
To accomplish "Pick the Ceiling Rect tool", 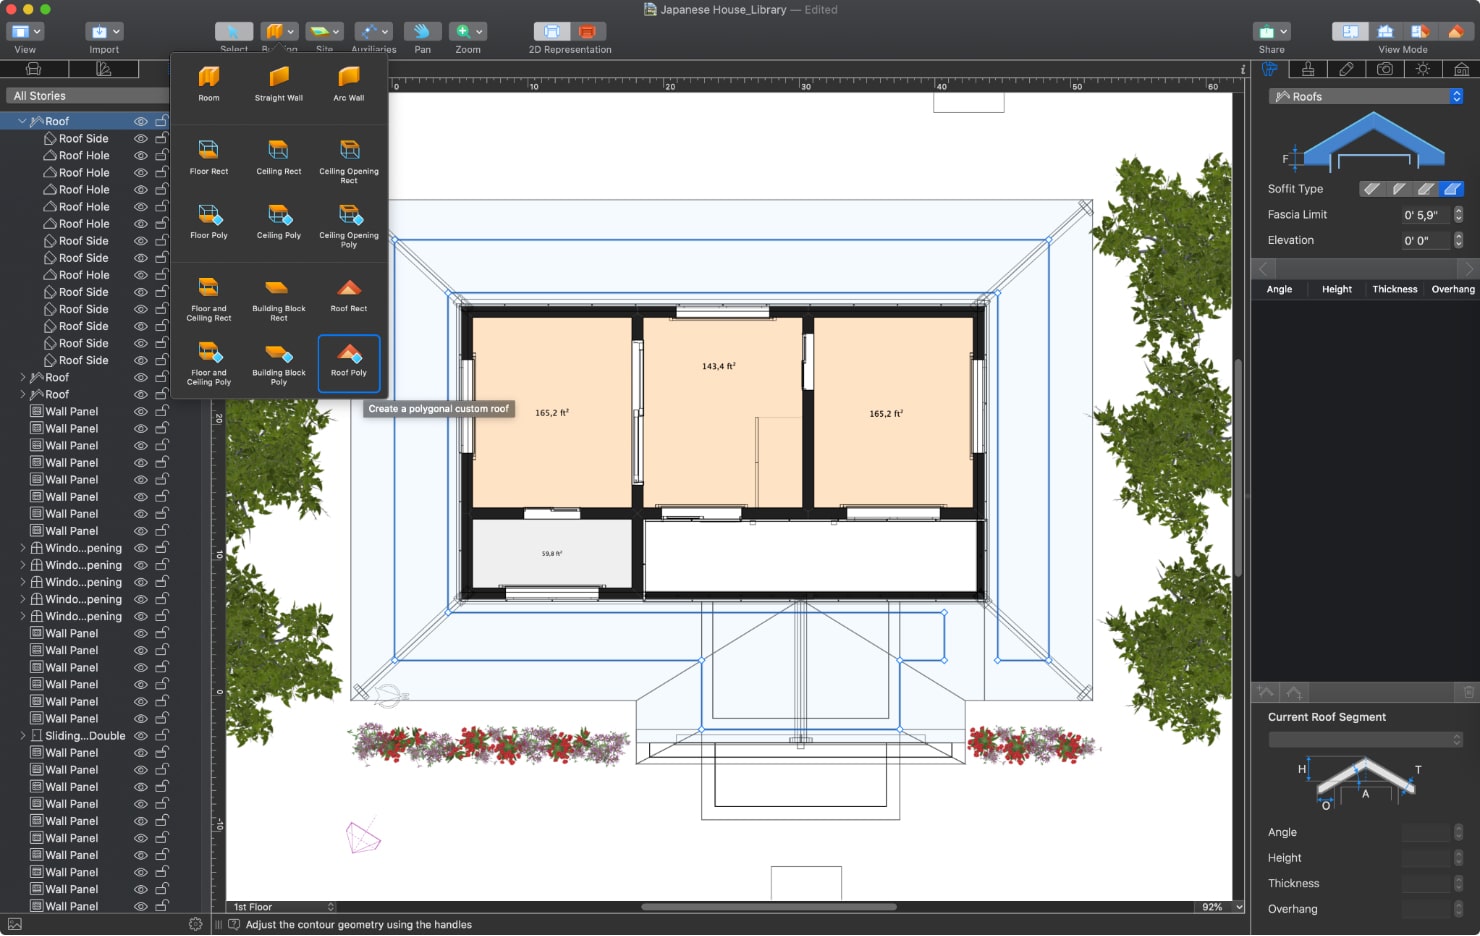I will pyautogui.click(x=279, y=157).
